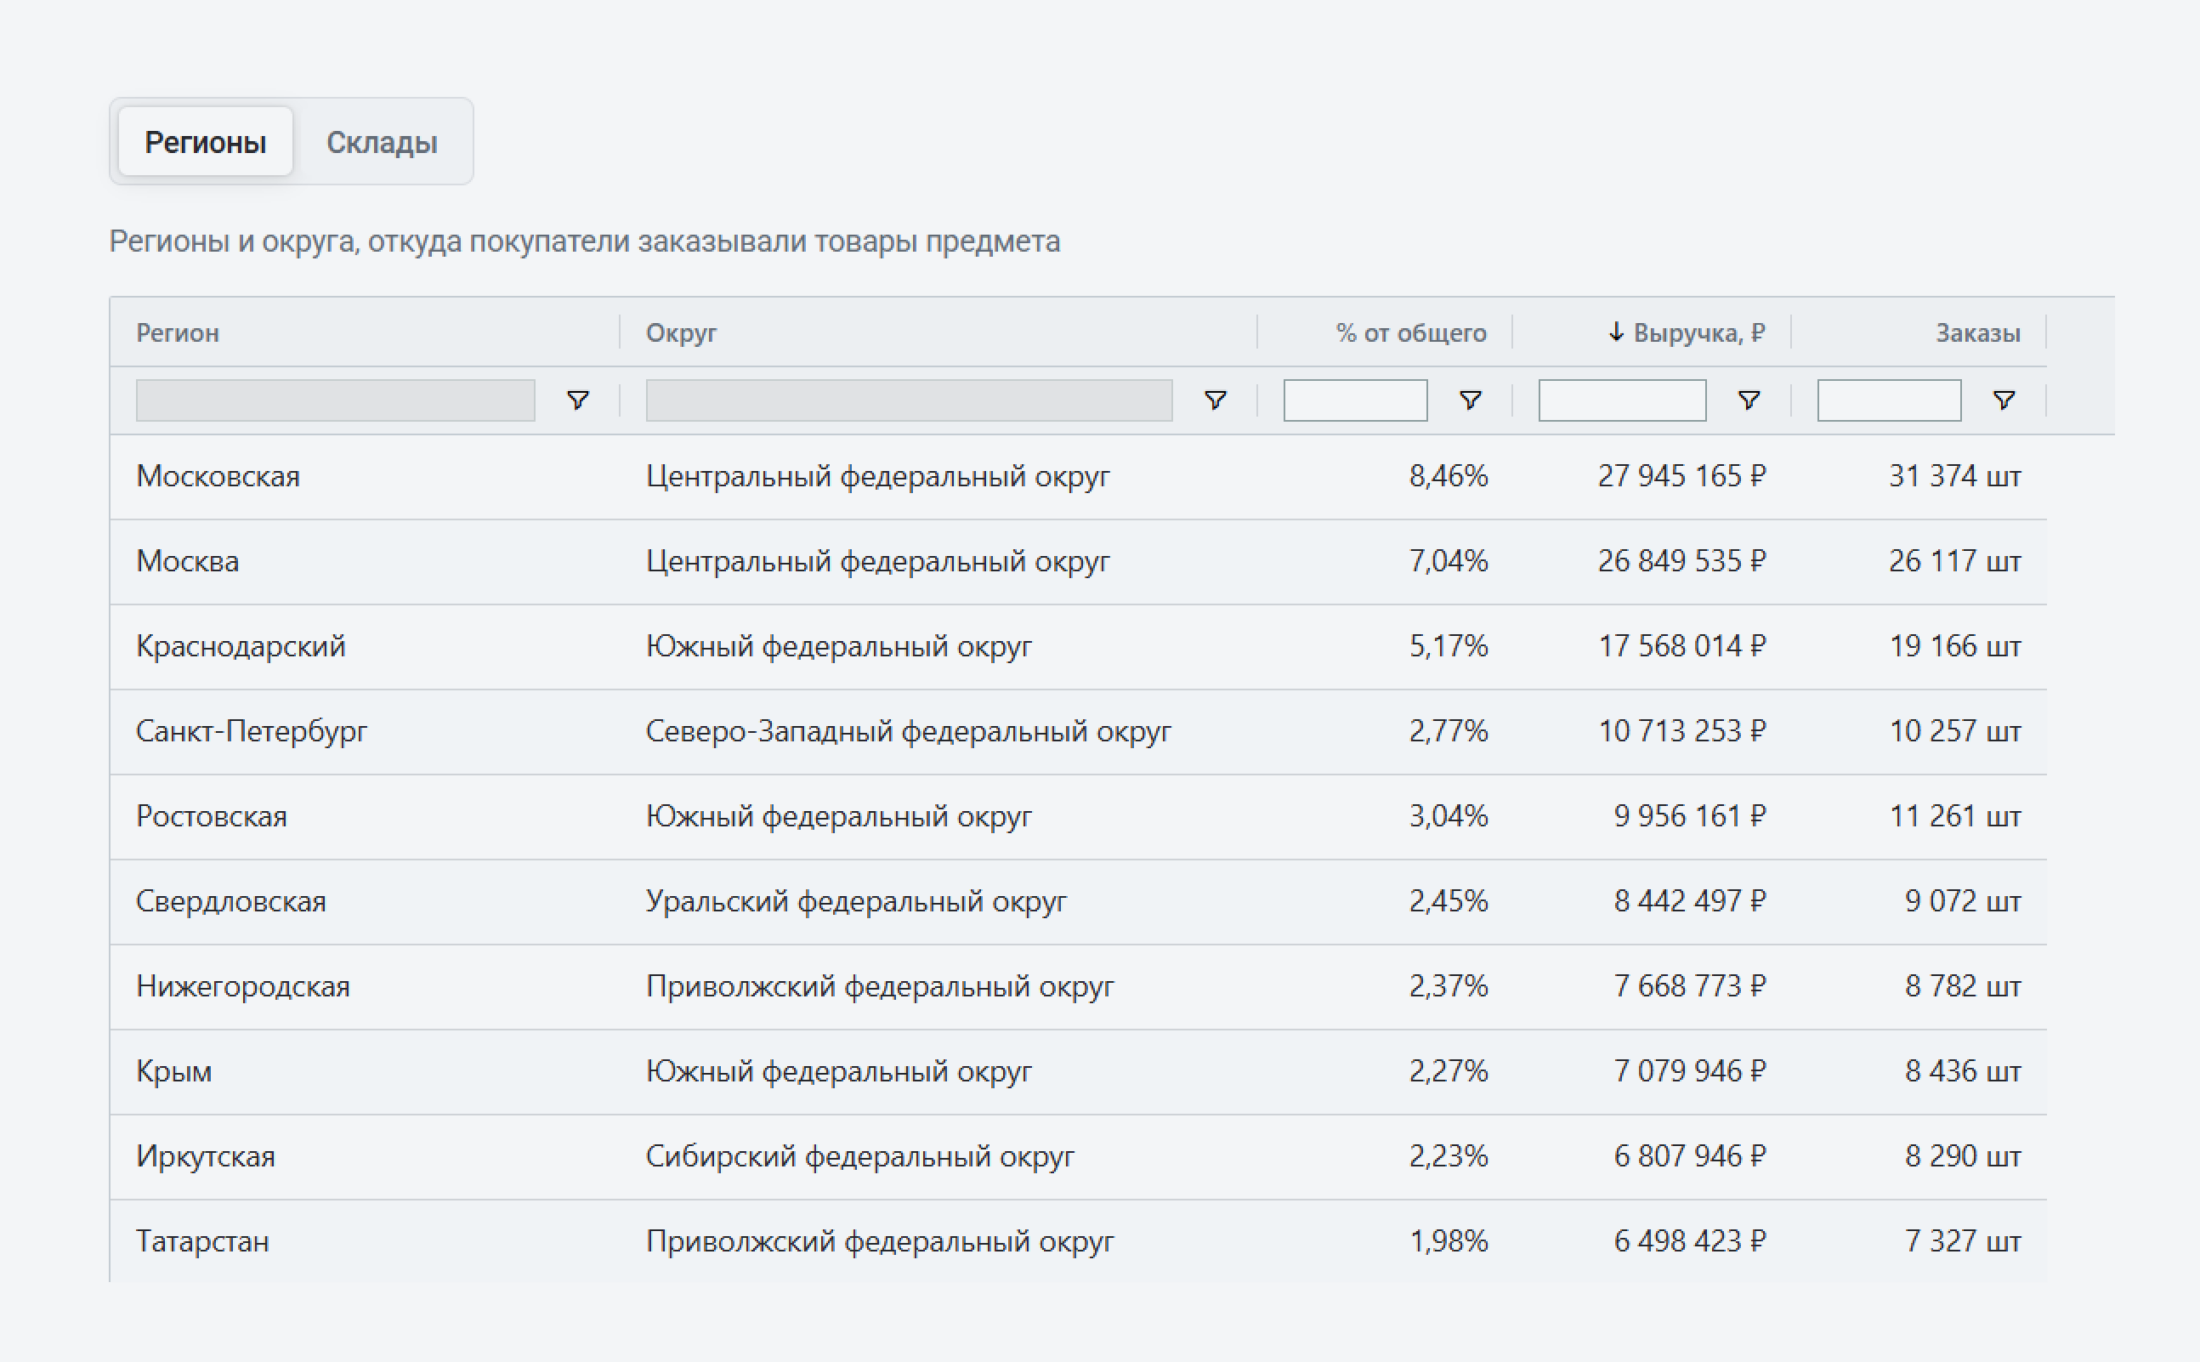
Task: Click filter icon in Округ column
Action: coord(1215,400)
